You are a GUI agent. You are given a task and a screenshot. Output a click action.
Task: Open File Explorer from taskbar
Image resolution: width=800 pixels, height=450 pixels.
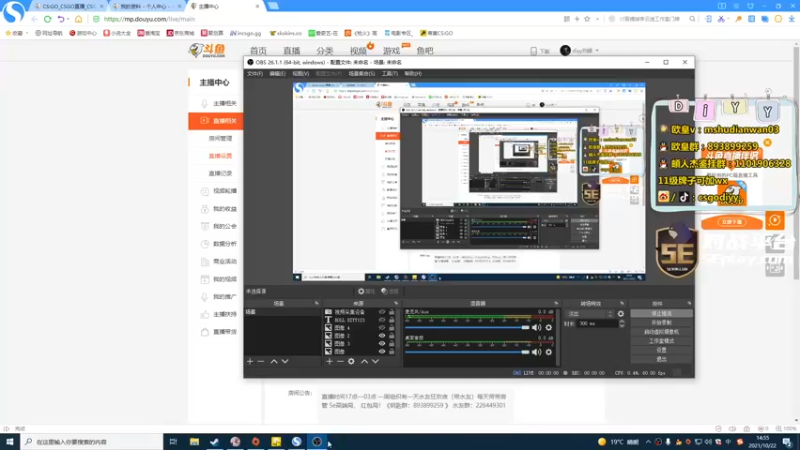pos(194,441)
